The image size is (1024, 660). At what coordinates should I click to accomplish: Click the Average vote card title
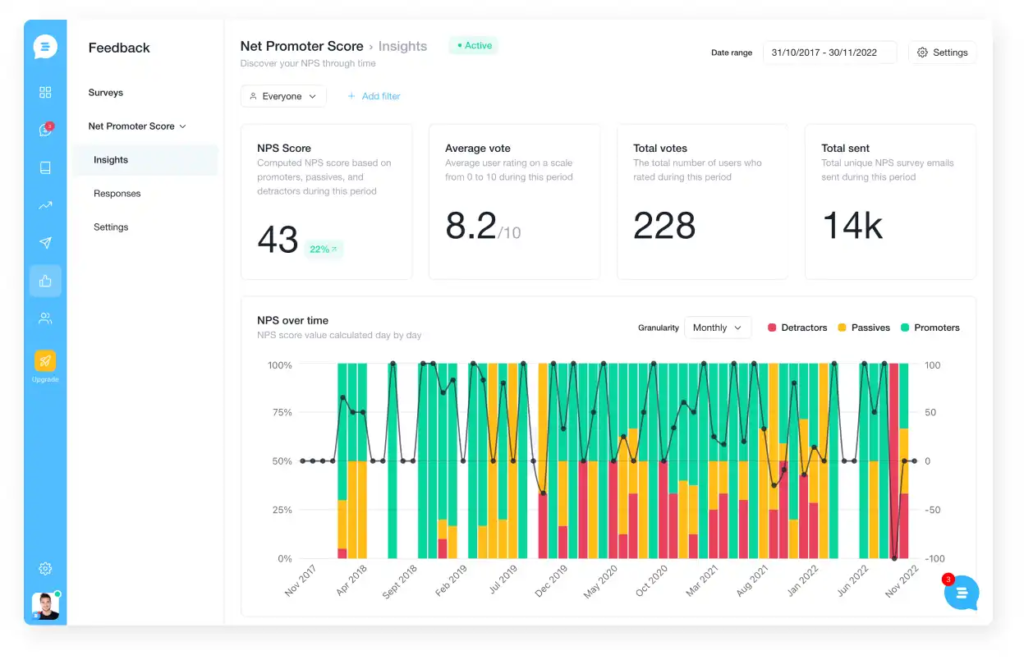coord(477,148)
